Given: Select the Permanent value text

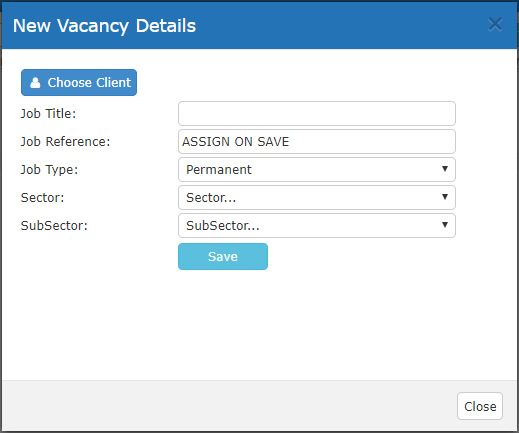Looking at the screenshot, I should coord(219,170).
